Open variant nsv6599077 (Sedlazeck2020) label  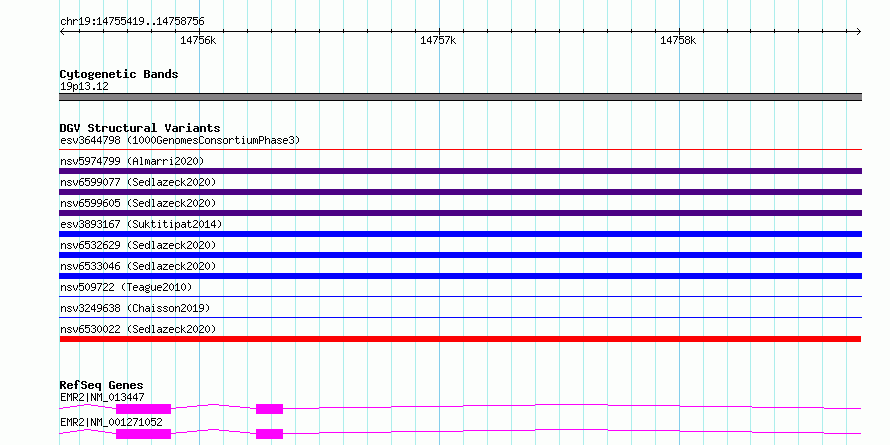pos(138,182)
